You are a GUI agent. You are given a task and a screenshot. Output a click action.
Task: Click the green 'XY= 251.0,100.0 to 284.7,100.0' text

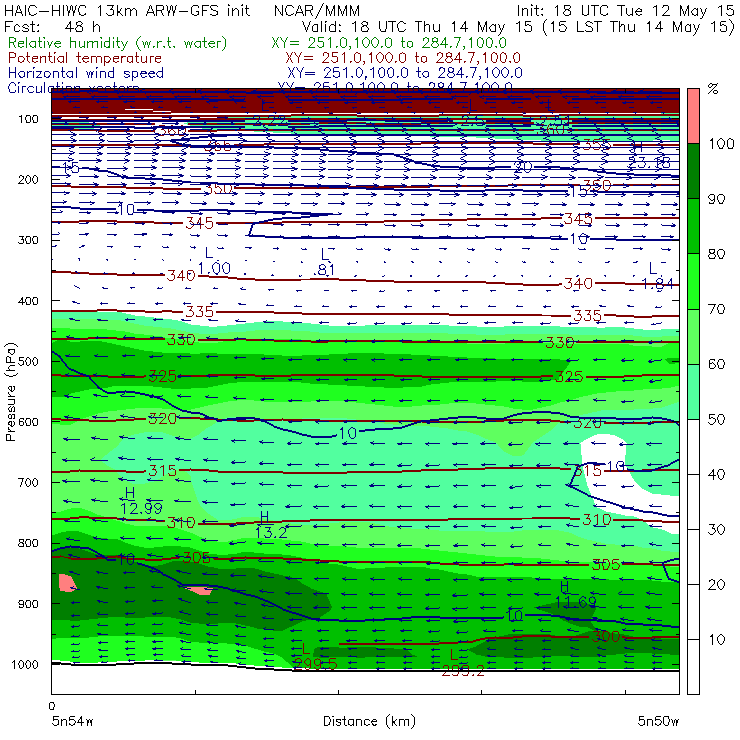pyautogui.click(x=389, y=43)
